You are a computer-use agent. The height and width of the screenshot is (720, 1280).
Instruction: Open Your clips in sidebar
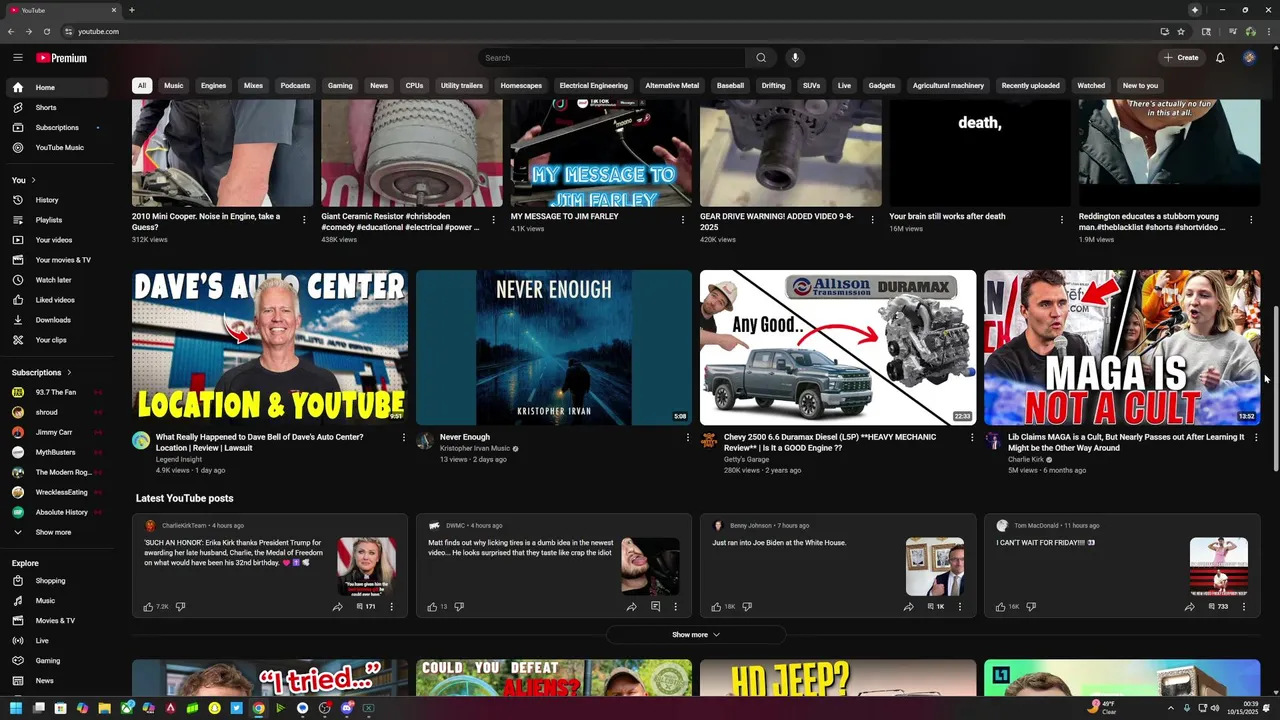click(x=55, y=340)
